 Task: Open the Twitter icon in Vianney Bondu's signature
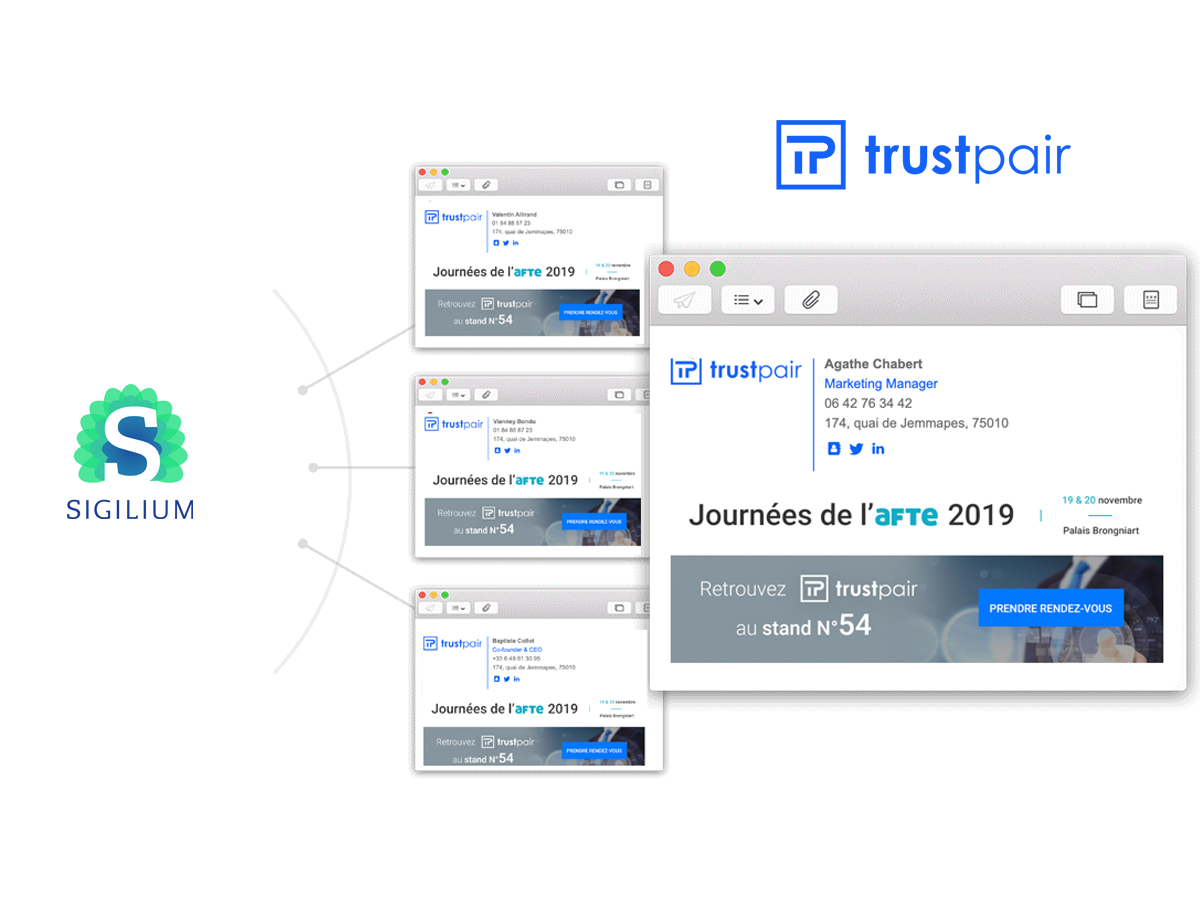tap(506, 450)
